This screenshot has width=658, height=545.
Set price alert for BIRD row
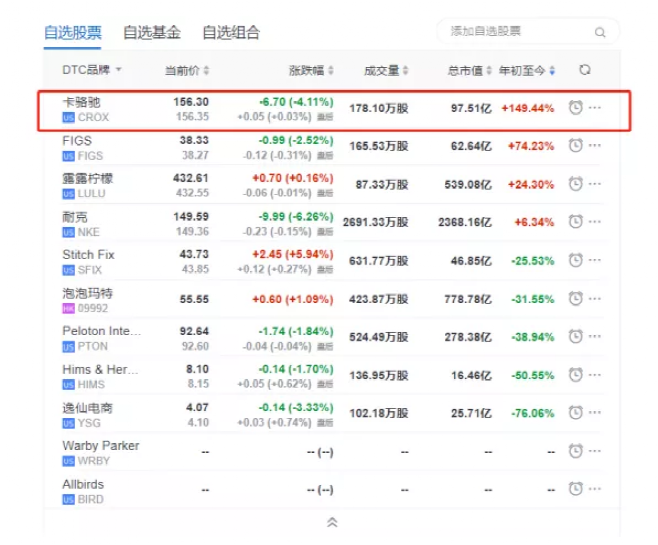[575, 489]
